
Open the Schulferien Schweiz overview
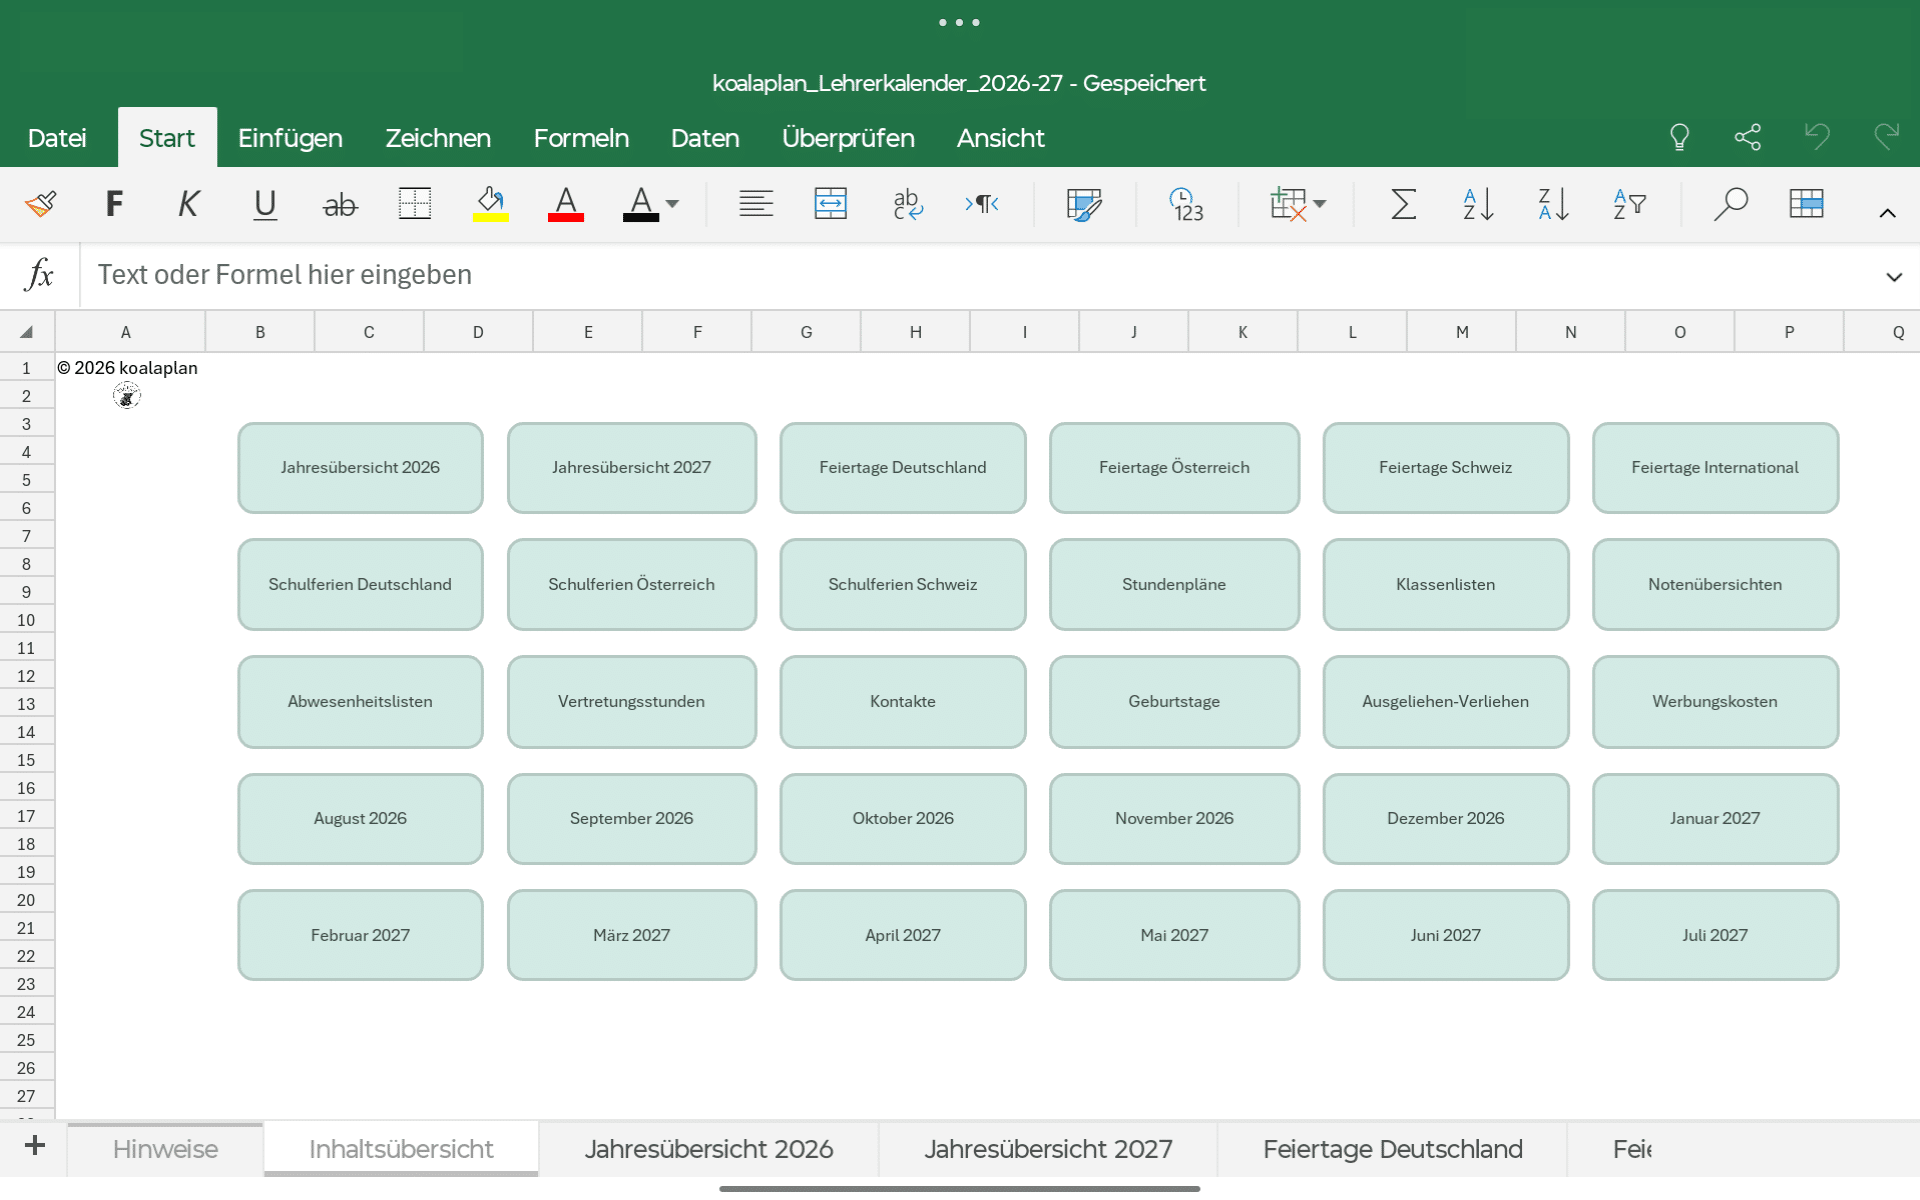(902, 584)
